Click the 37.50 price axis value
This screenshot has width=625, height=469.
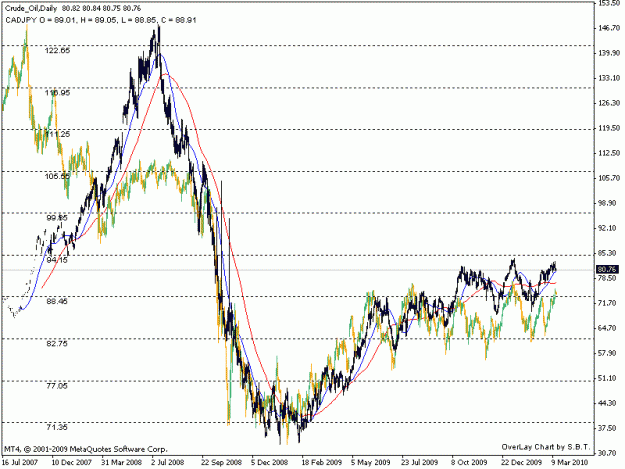click(x=609, y=428)
